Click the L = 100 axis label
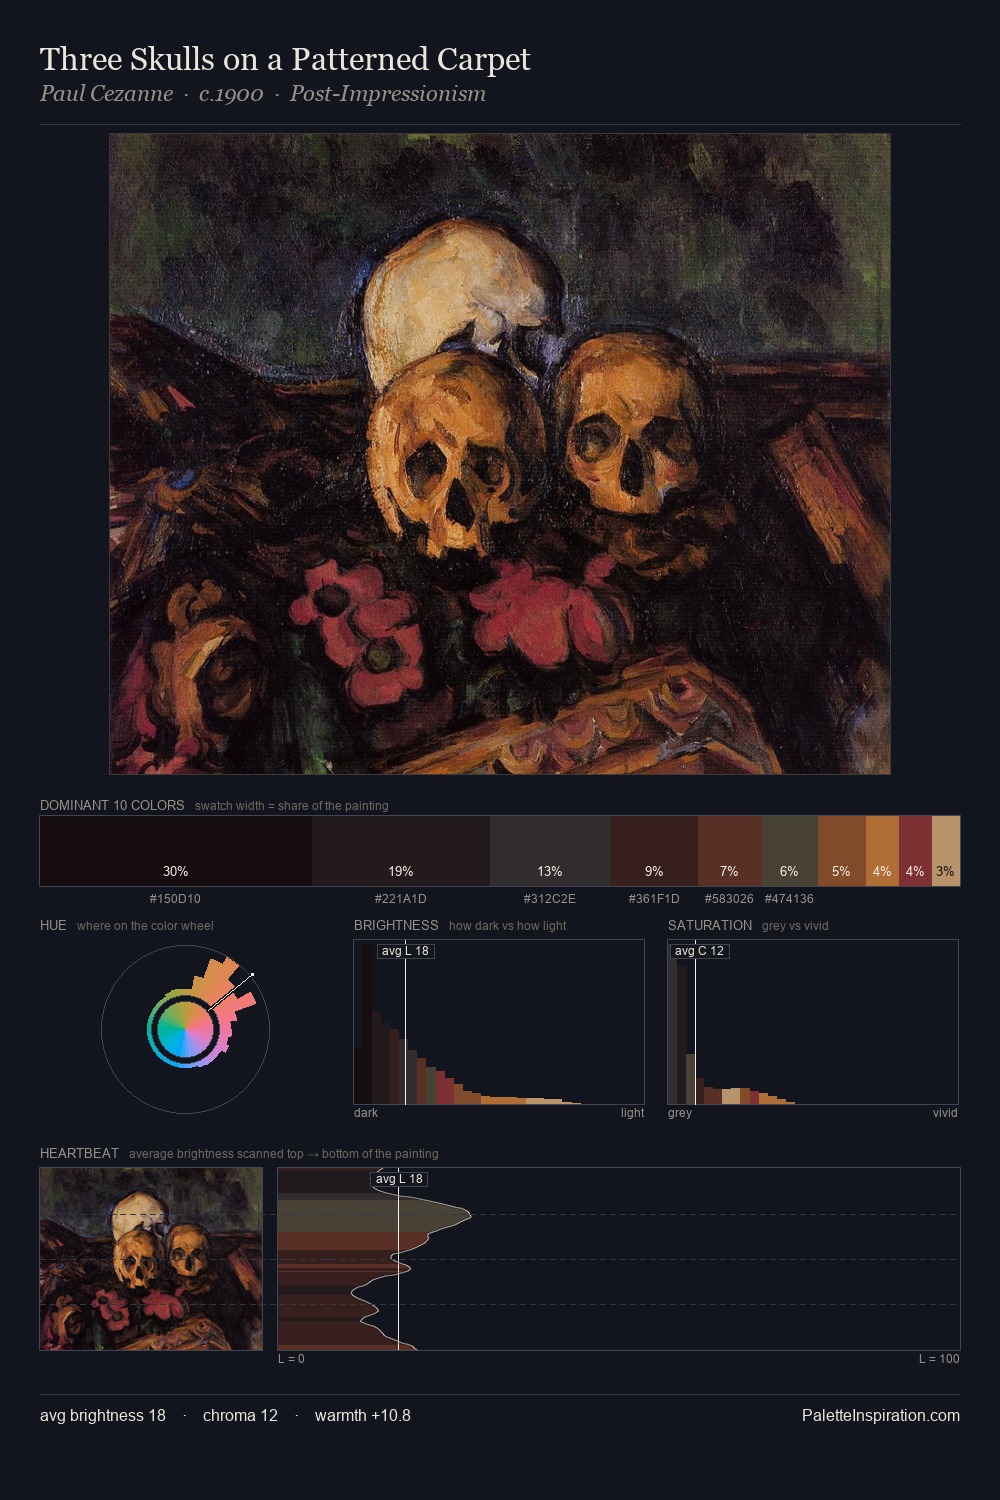 (x=939, y=1359)
